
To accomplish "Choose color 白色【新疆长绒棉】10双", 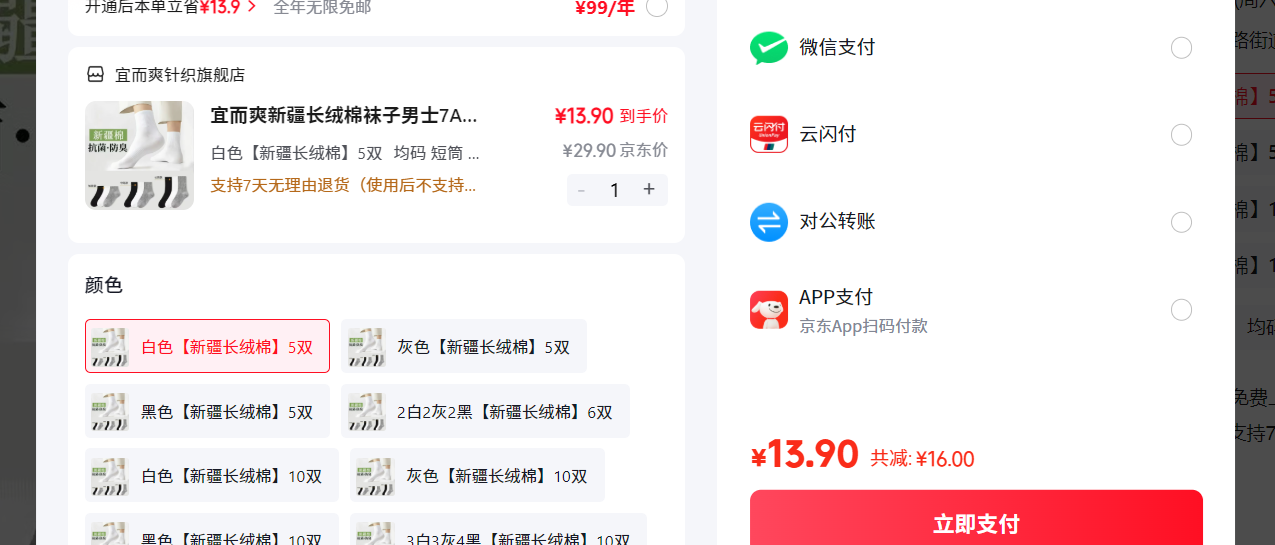I will 212,475.
